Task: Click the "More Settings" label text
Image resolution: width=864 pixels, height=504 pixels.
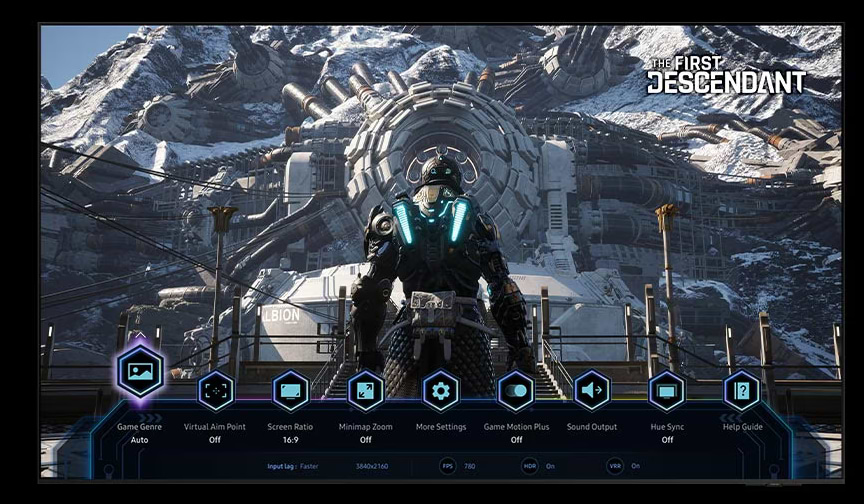Action: [441, 427]
